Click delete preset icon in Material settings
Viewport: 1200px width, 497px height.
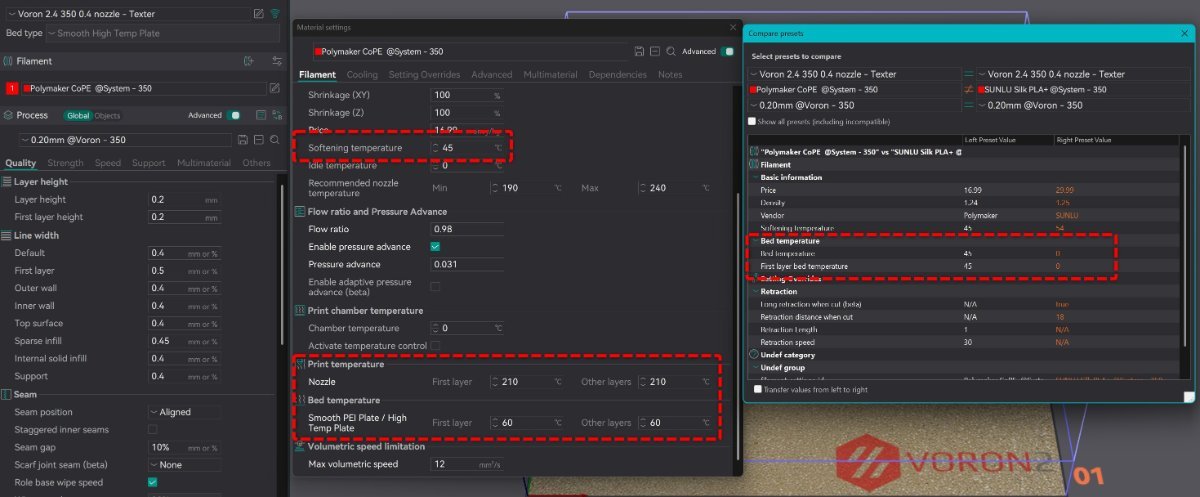[x=654, y=51]
